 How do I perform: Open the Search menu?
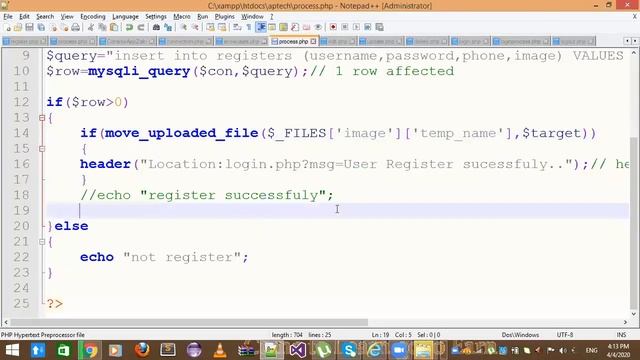[x=45, y=16]
